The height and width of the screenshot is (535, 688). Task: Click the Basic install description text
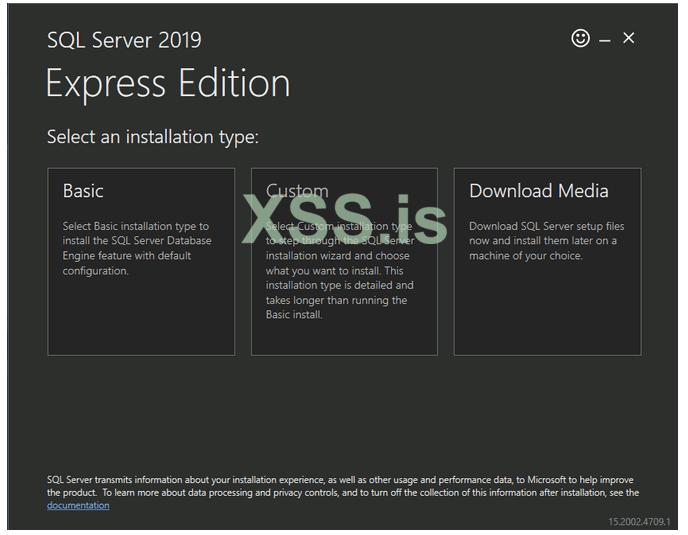pos(137,249)
